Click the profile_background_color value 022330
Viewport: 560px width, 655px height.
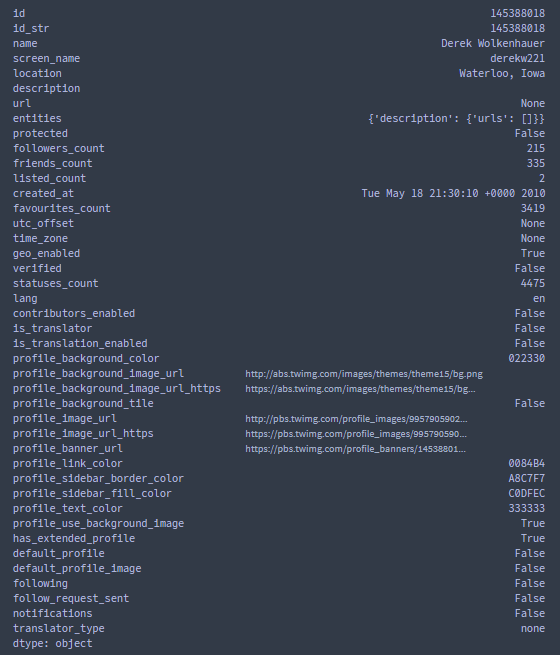tap(527, 358)
